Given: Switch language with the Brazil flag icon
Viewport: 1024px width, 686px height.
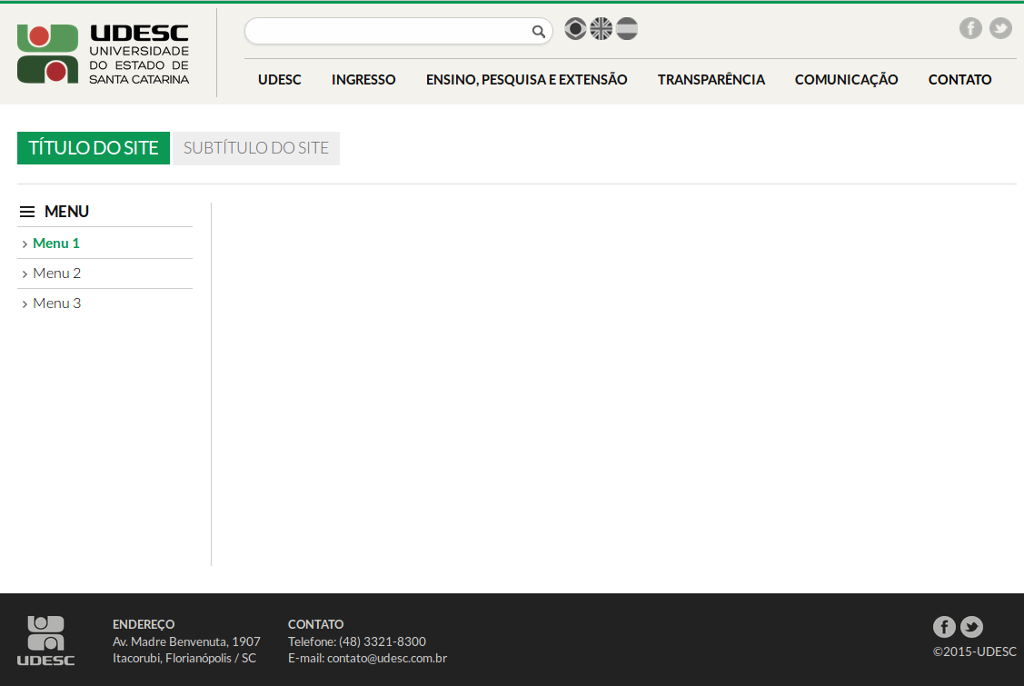Looking at the screenshot, I should coord(575,29).
